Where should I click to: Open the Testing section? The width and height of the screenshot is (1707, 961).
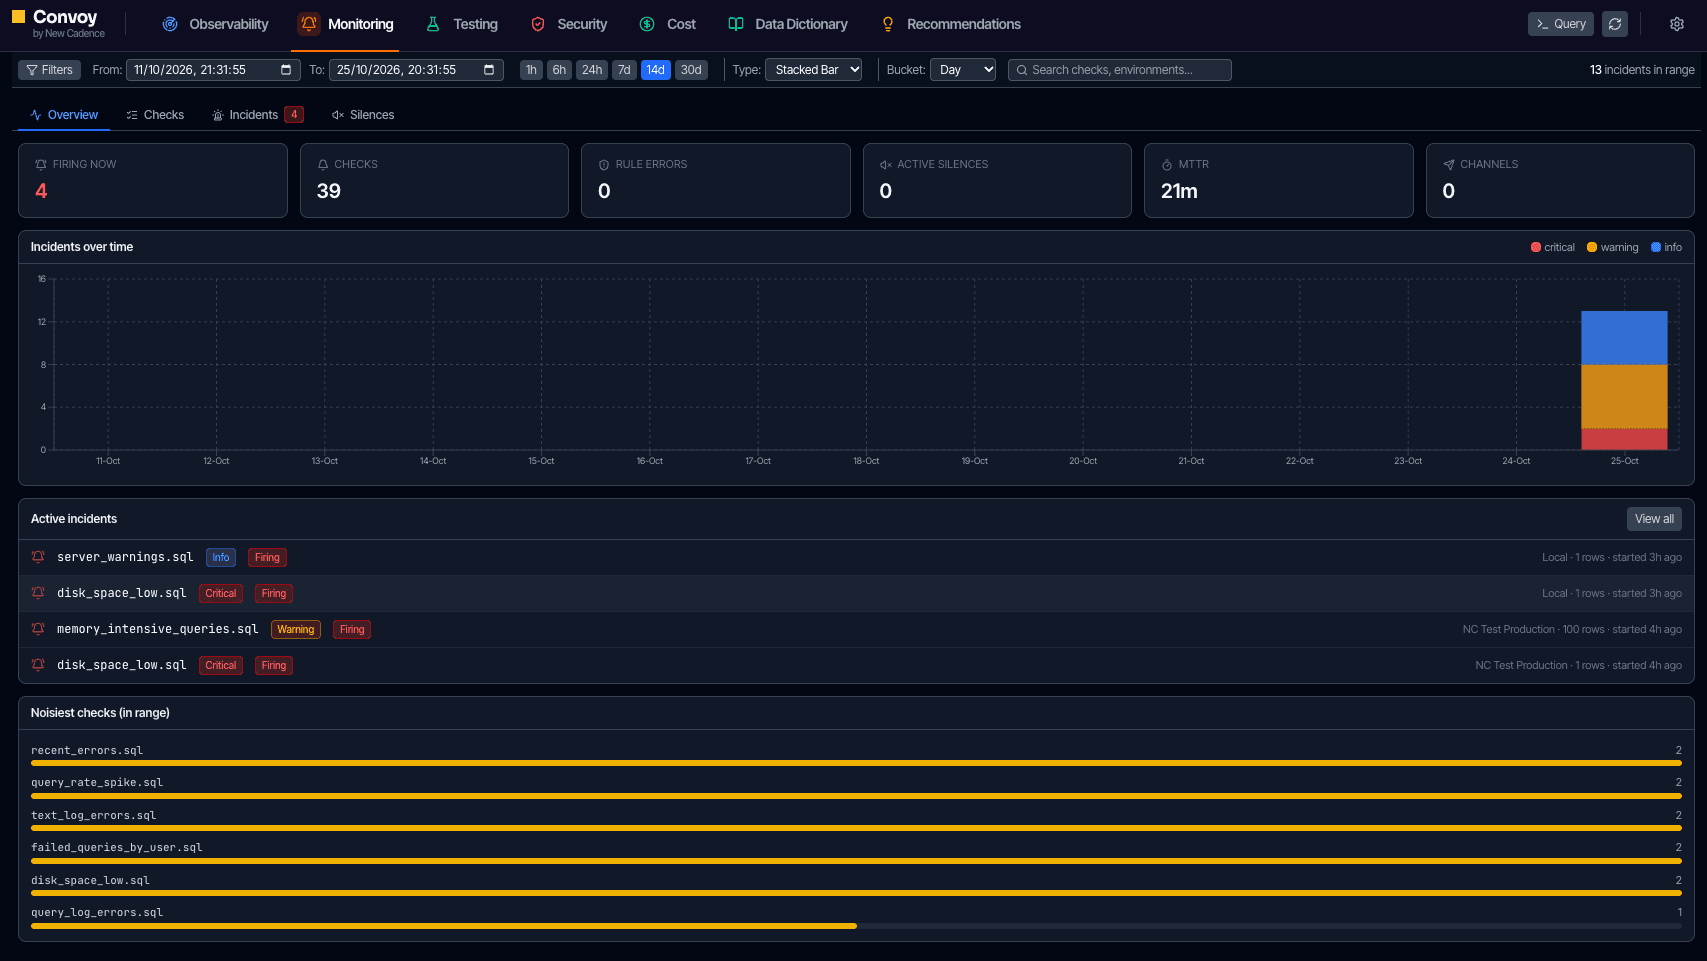462,24
